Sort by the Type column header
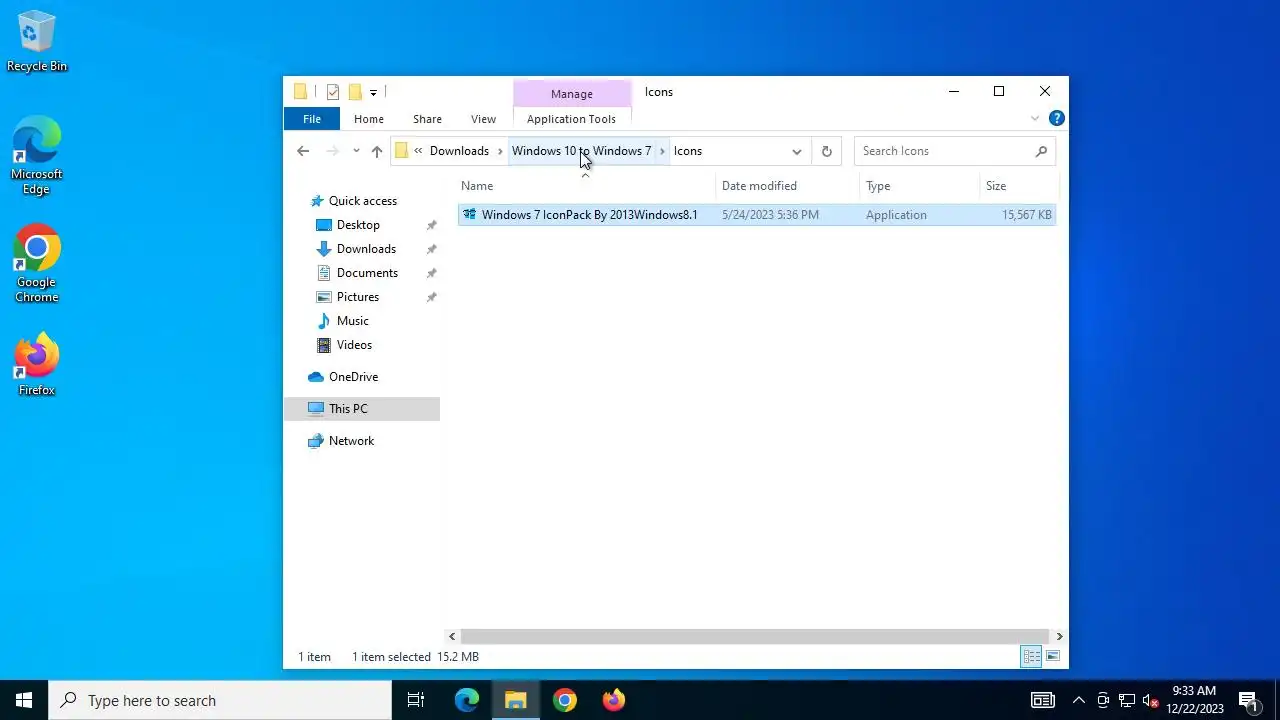 point(920,186)
